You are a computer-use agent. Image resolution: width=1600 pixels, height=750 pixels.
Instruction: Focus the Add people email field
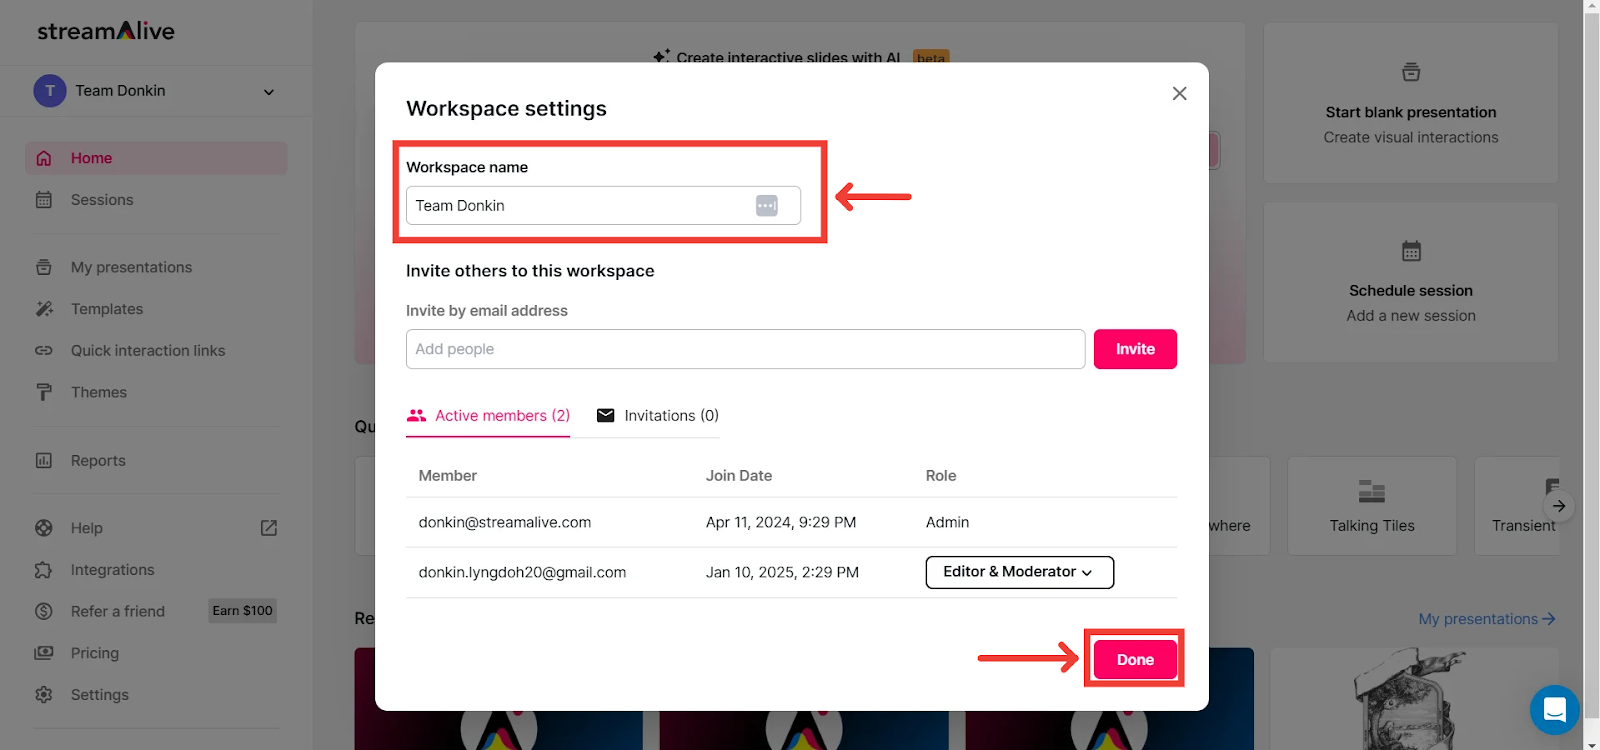[745, 349]
